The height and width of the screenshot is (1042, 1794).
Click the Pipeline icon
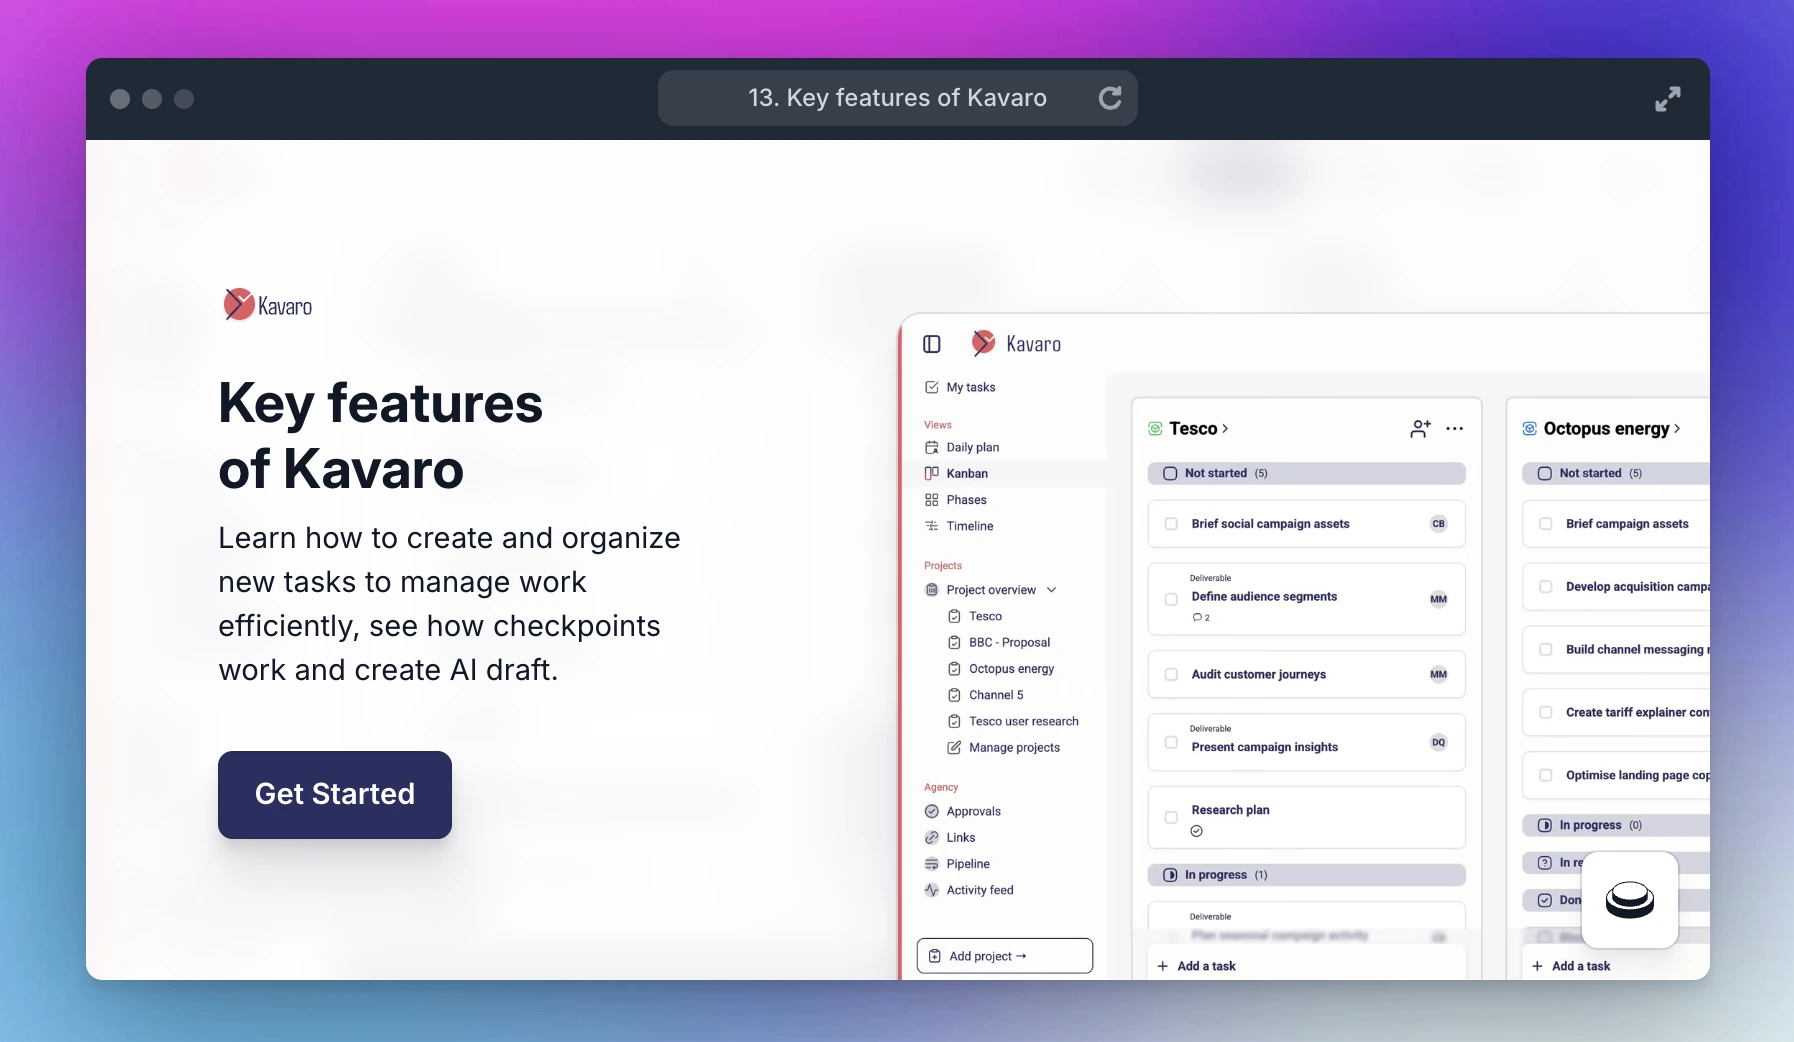[x=932, y=864]
